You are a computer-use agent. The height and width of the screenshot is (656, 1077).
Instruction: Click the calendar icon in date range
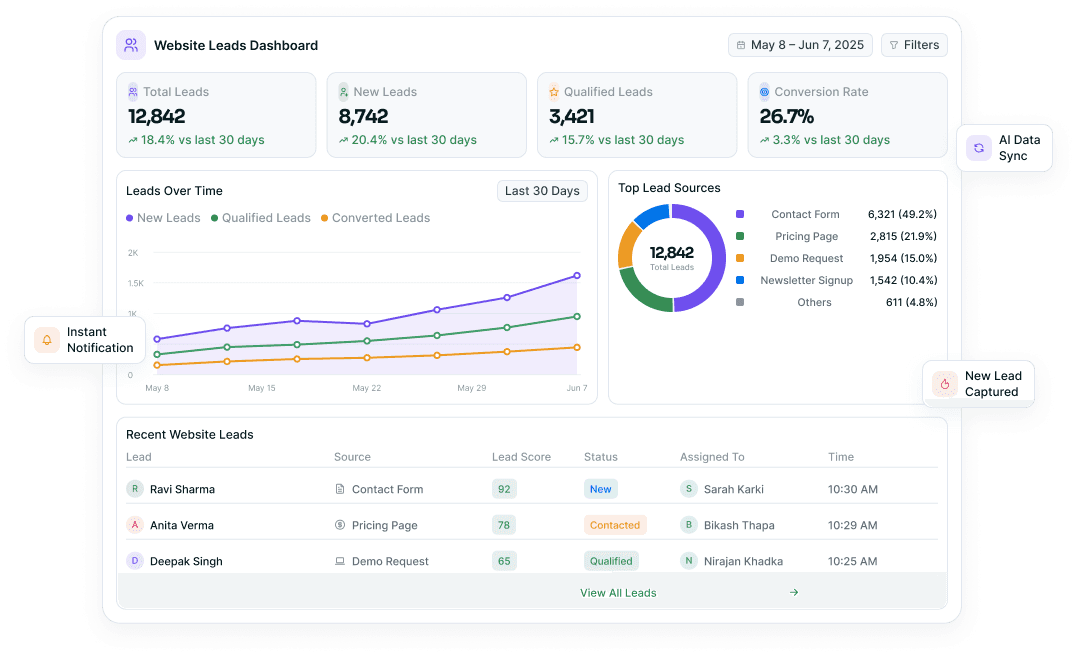point(741,45)
